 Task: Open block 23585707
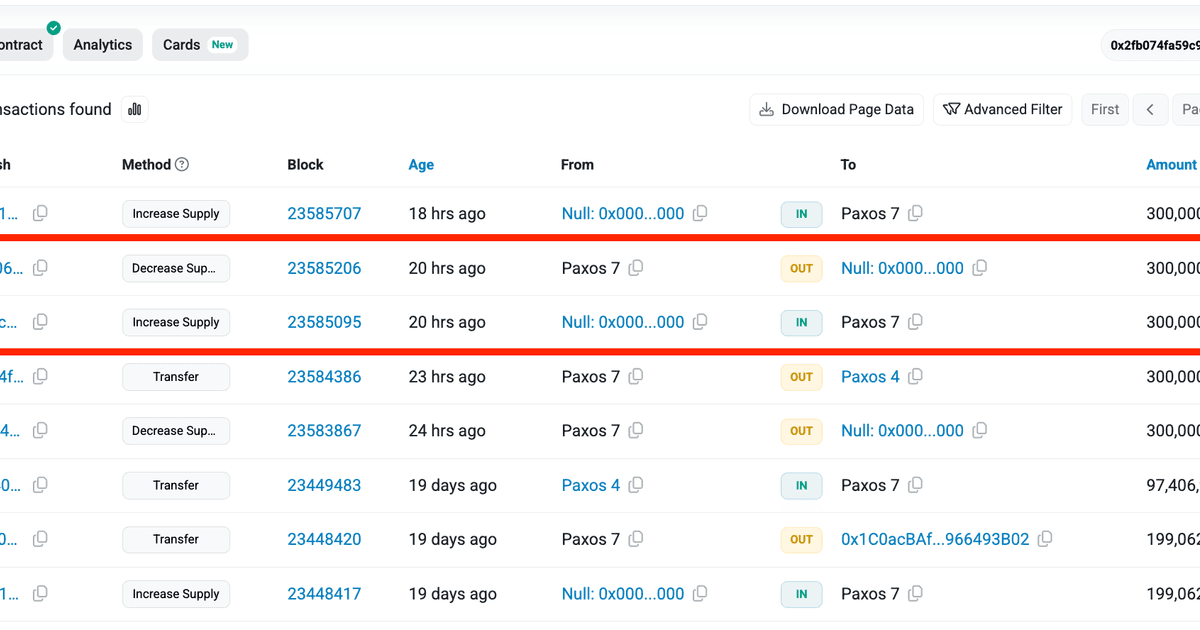click(x=324, y=214)
